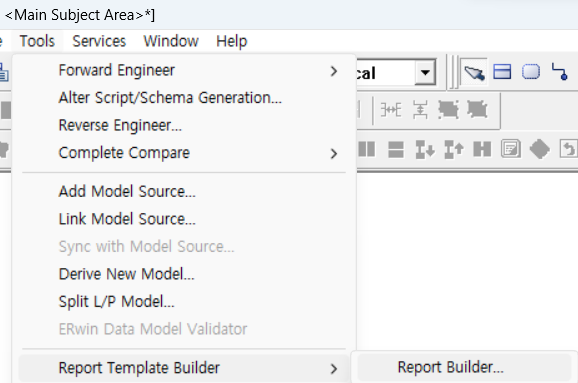Select Report Template Builder menu entry
The height and width of the screenshot is (383, 578).
pyautogui.click(x=184, y=368)
